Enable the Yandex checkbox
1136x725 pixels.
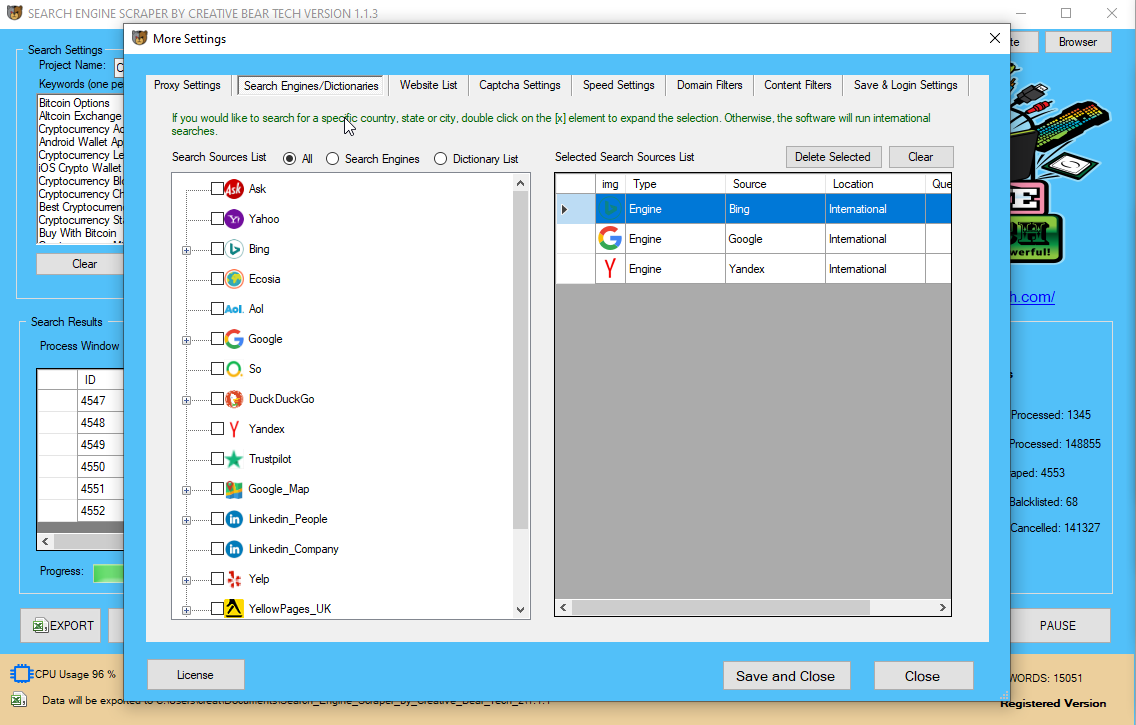[x=217, y=429]
